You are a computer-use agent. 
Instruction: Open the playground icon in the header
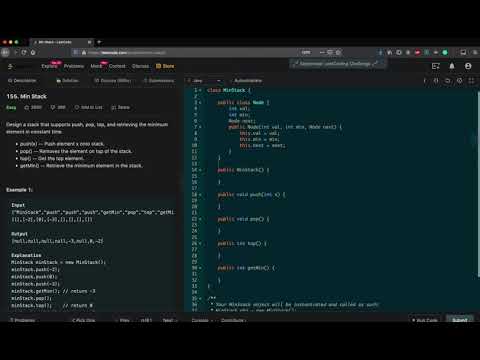[436, 66]
